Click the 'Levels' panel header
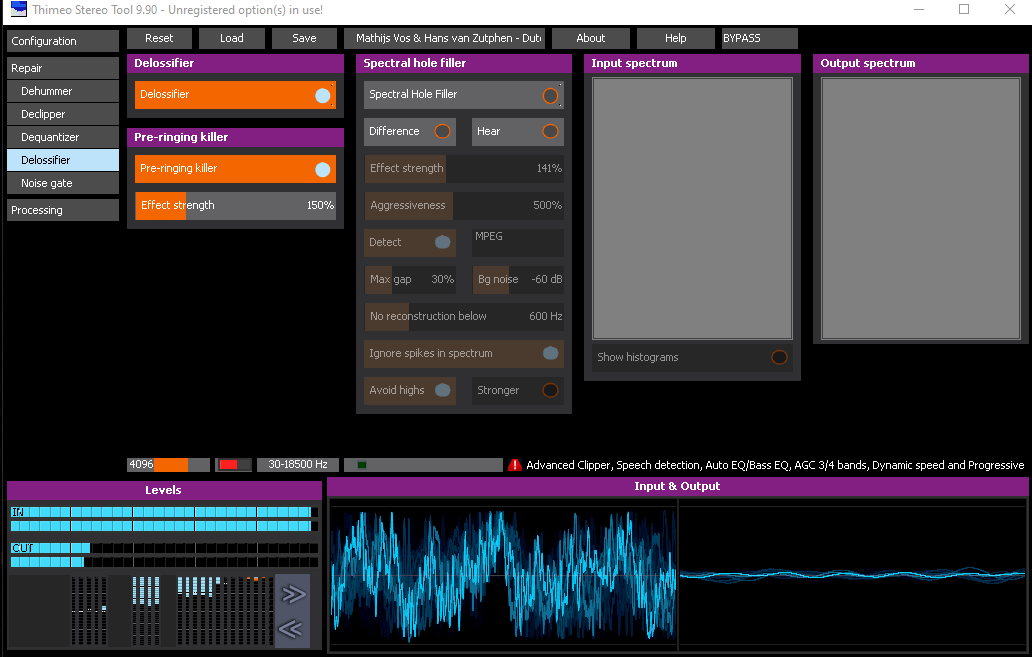This screenshot has width=1032, height=657. [x=164, y=490]
